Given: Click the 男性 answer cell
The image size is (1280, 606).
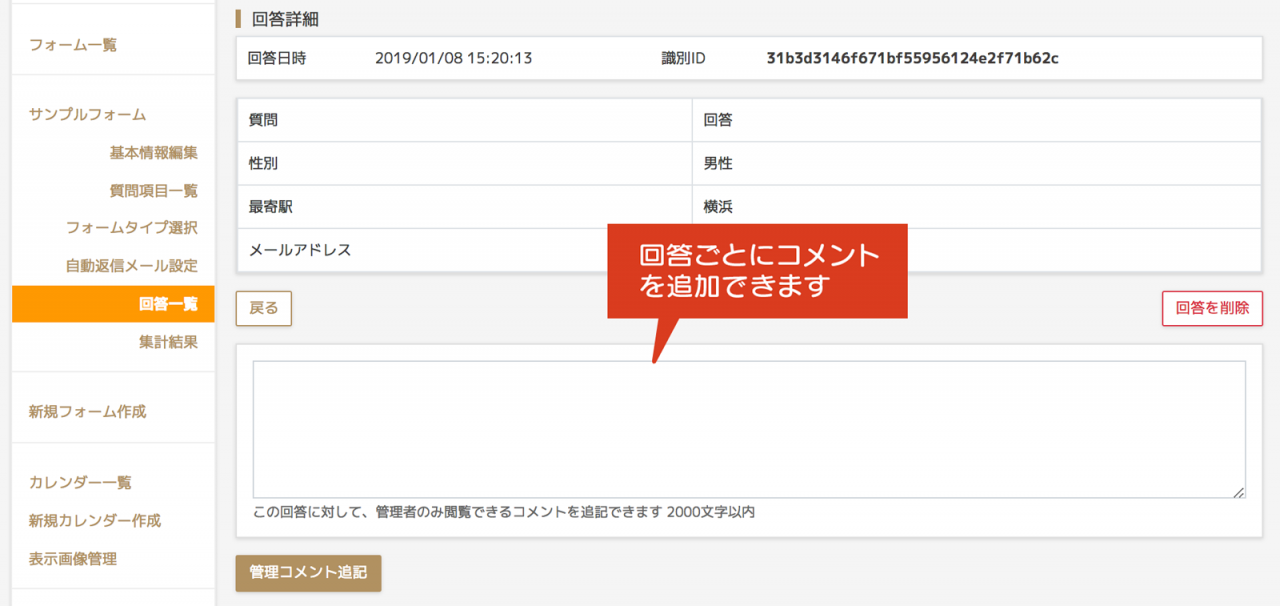Looking at the screenshot, I should click(x=976, y=163).
